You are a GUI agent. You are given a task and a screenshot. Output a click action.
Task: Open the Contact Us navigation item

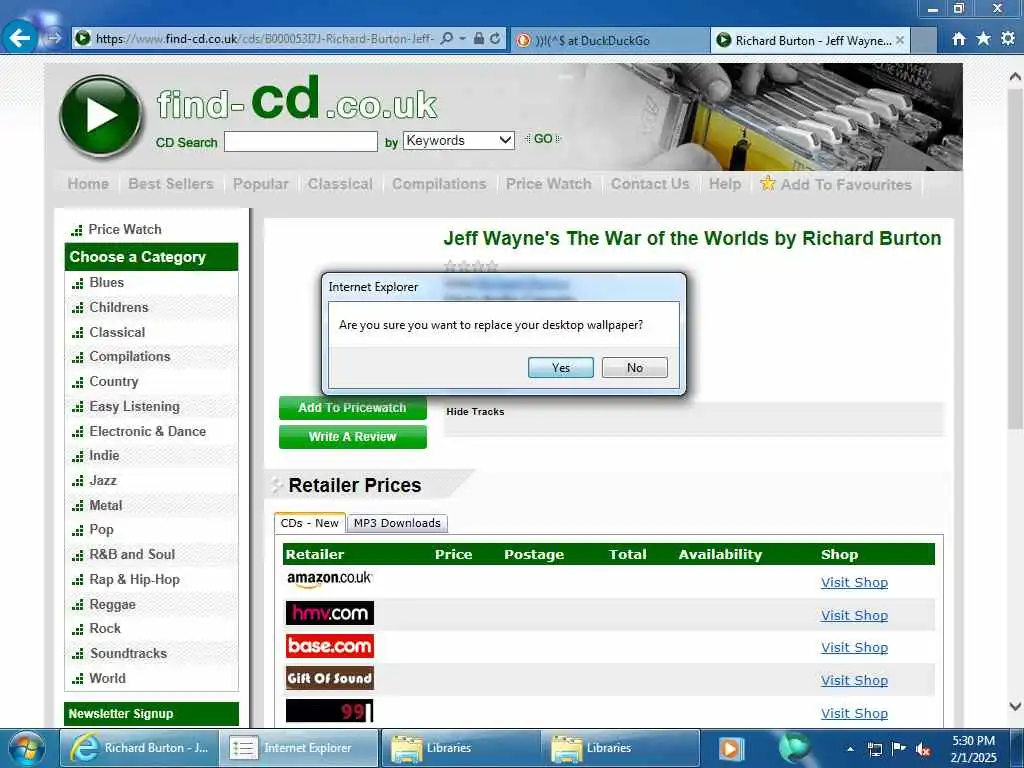pyautogui.click(x=650, y=184)
